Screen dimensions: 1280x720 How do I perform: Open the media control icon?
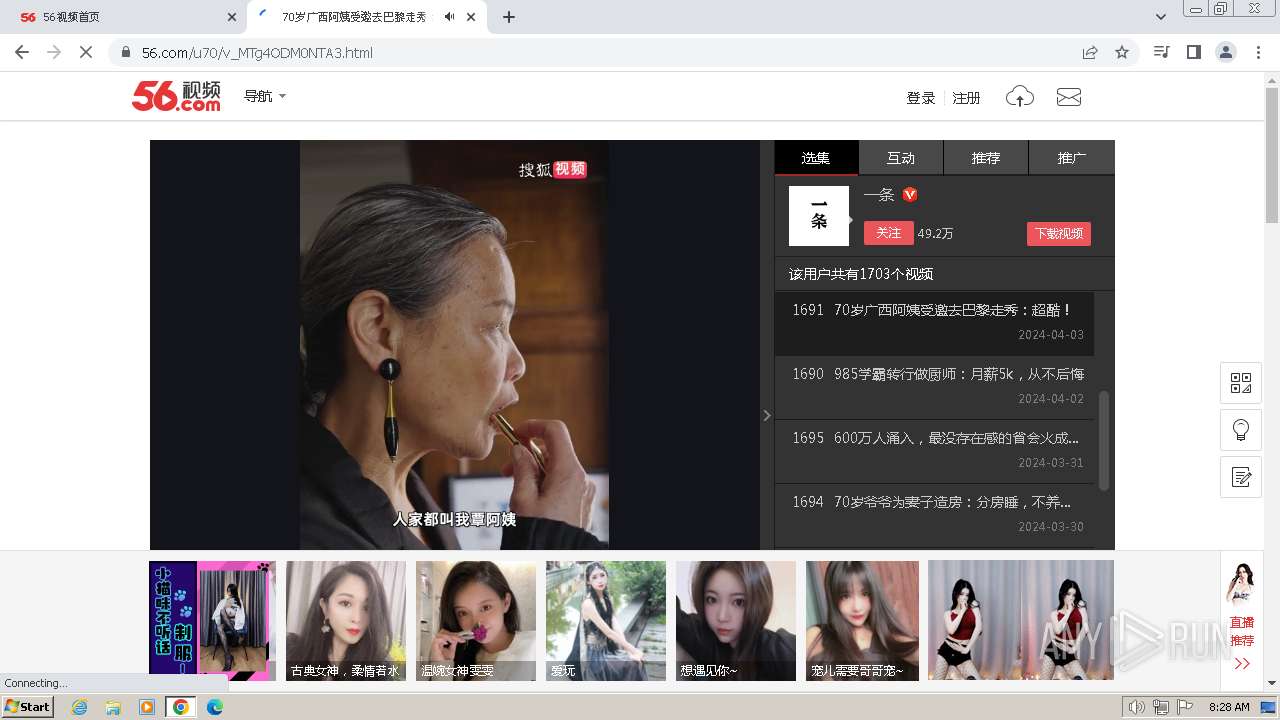point(1161,52)
